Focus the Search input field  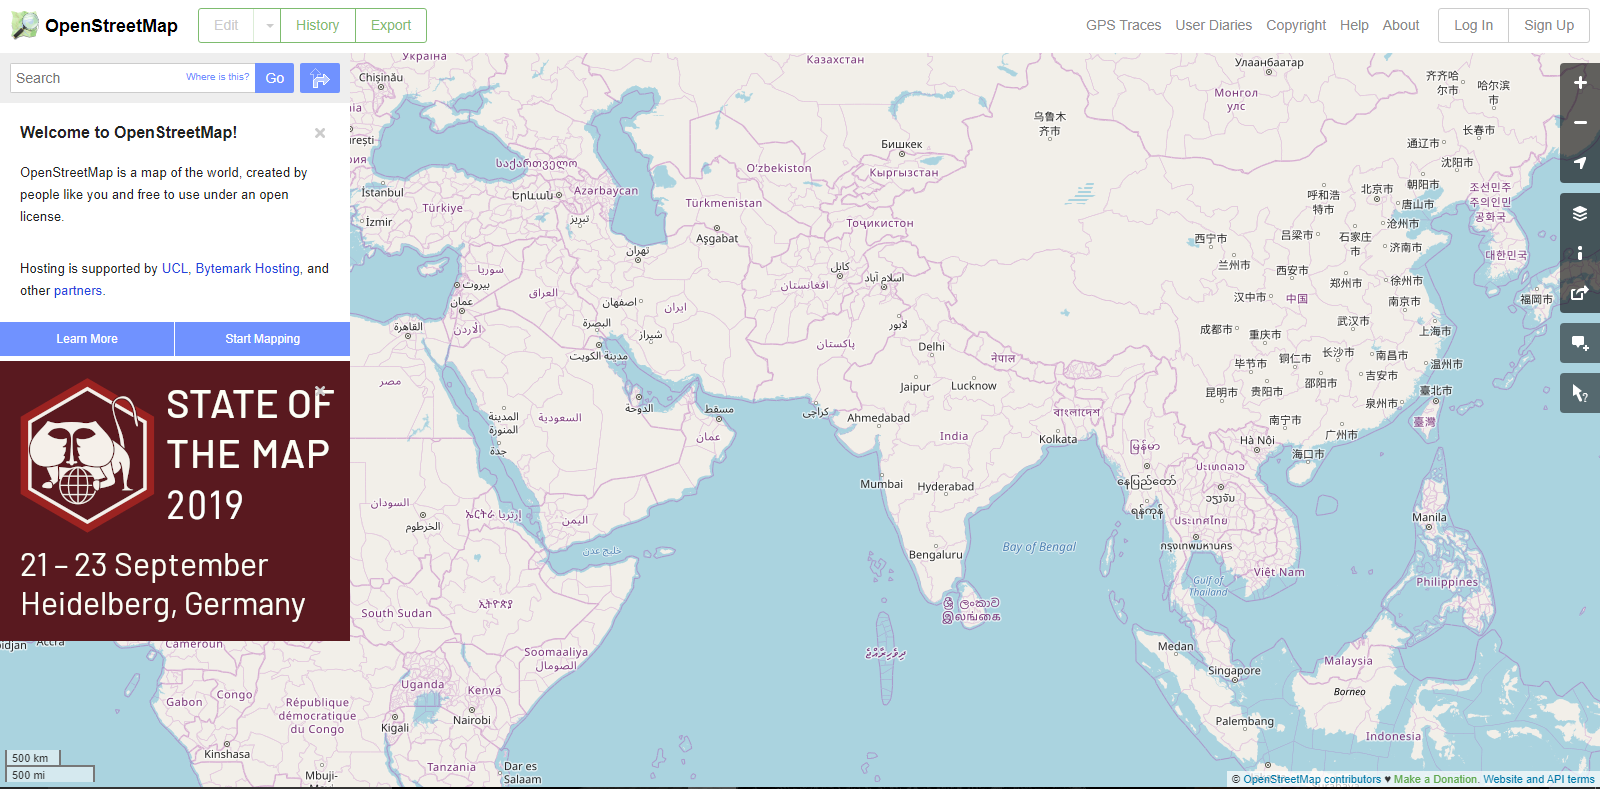coord(132,78)
